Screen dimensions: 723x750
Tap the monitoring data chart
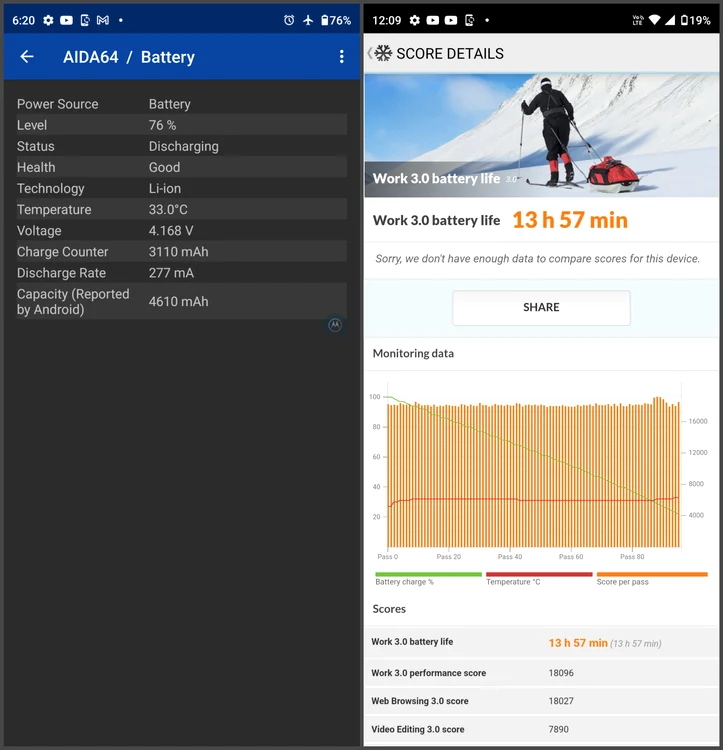pos(538,471)
